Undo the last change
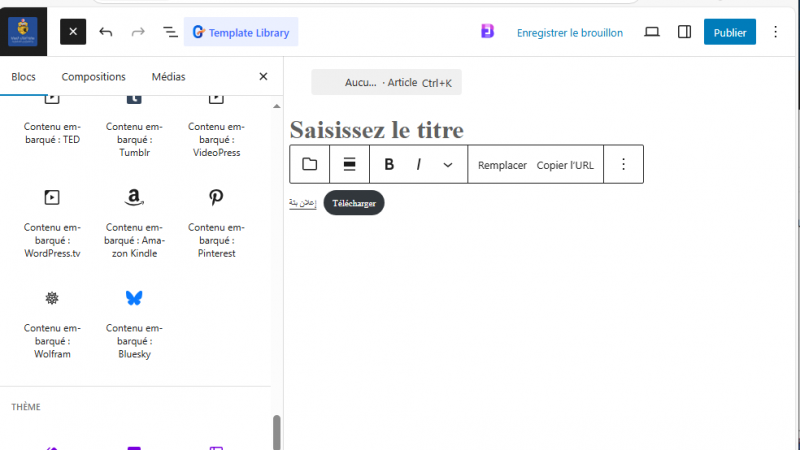This screenshot has width=800, height=450. tap(106, 32)
